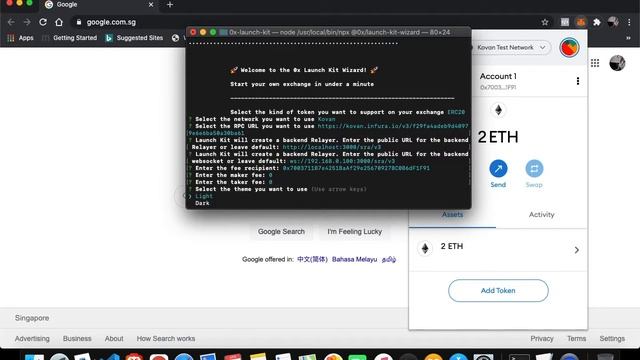The image size is (640, 360).
Task: Open Business footer link
Action: (x=77, y=338)
